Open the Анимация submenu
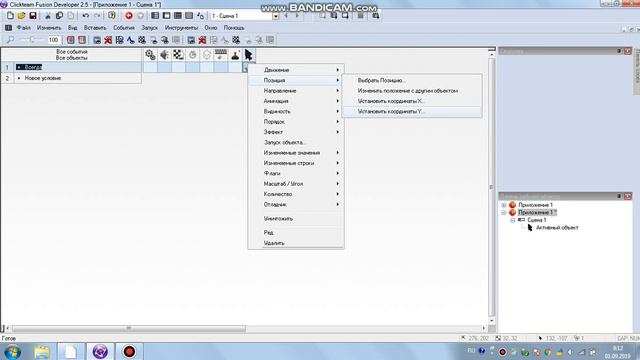Viewport: 640px width, 360px height. coord(296,101)
